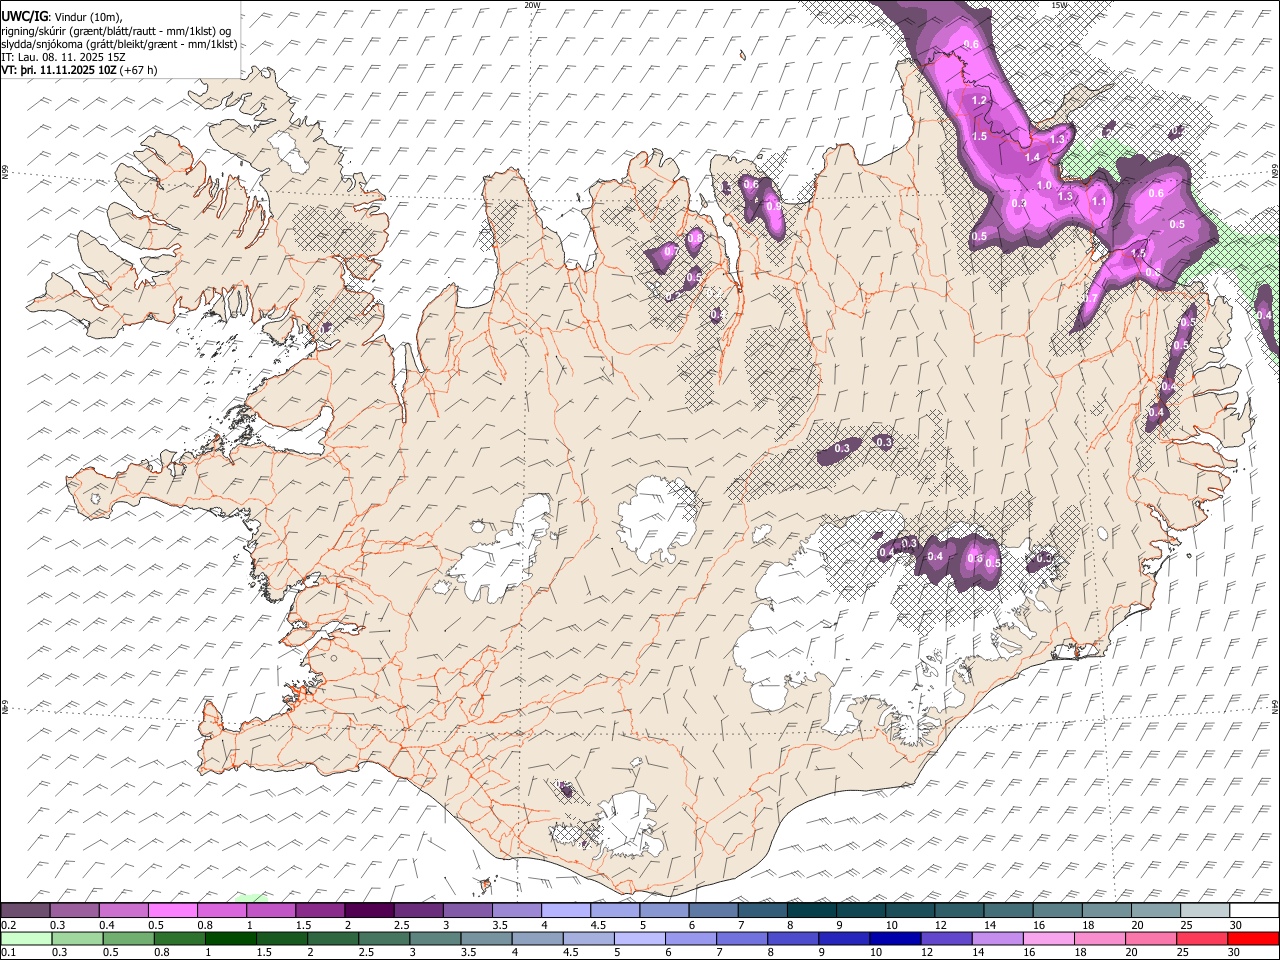Click the white swatch ending the snow legend
This screenshot has height=960, width=1280.
coord(1254,910)
